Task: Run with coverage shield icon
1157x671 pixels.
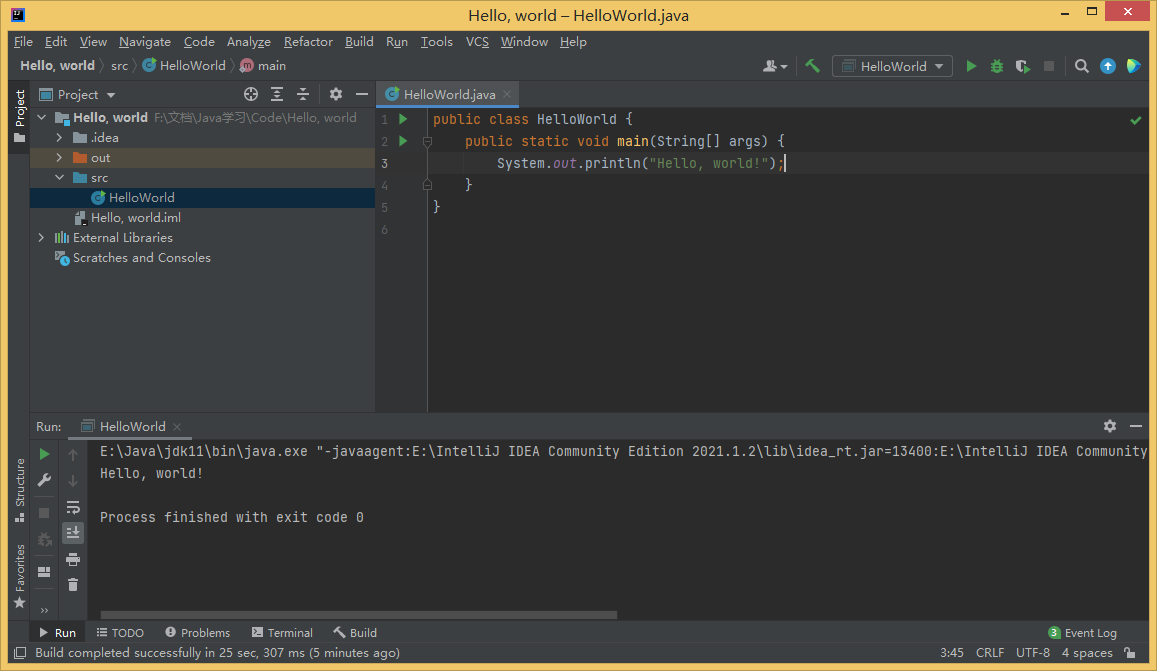Action: [x=1023, y=66]
